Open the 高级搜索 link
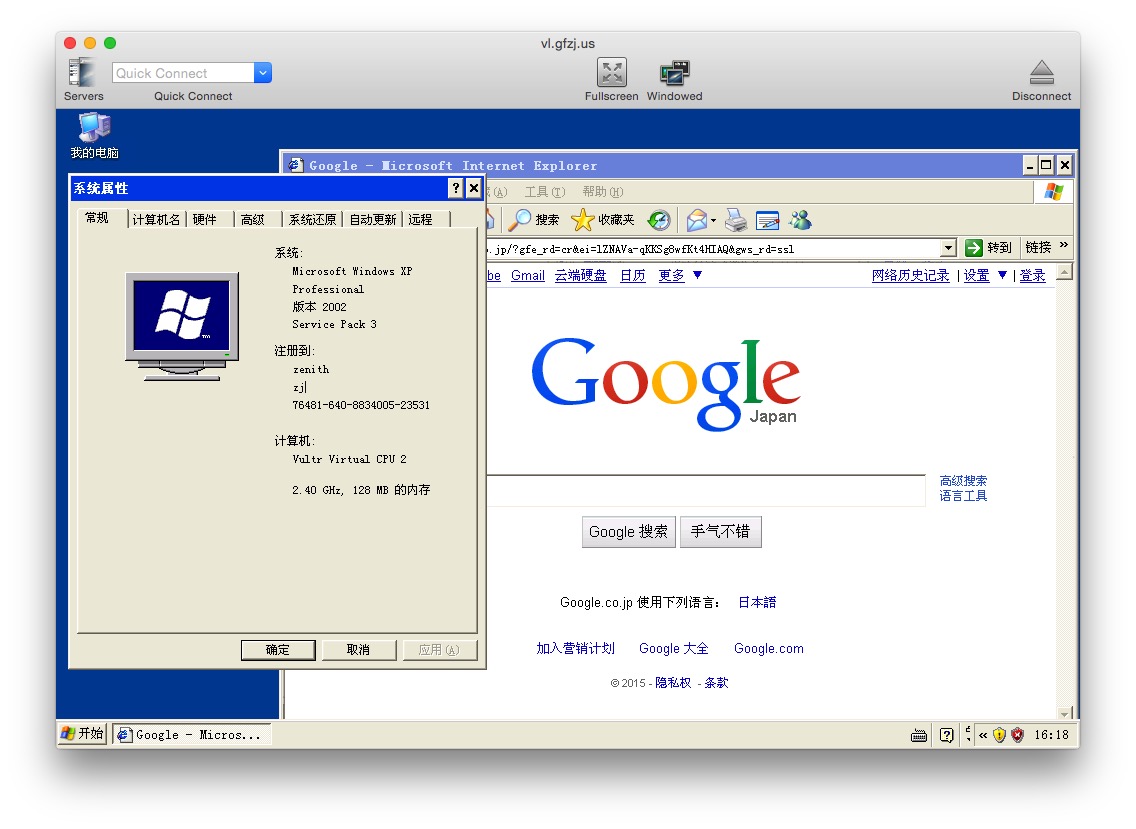The width and height of the screenshot is (1136, 829). (x=963, y=480)
